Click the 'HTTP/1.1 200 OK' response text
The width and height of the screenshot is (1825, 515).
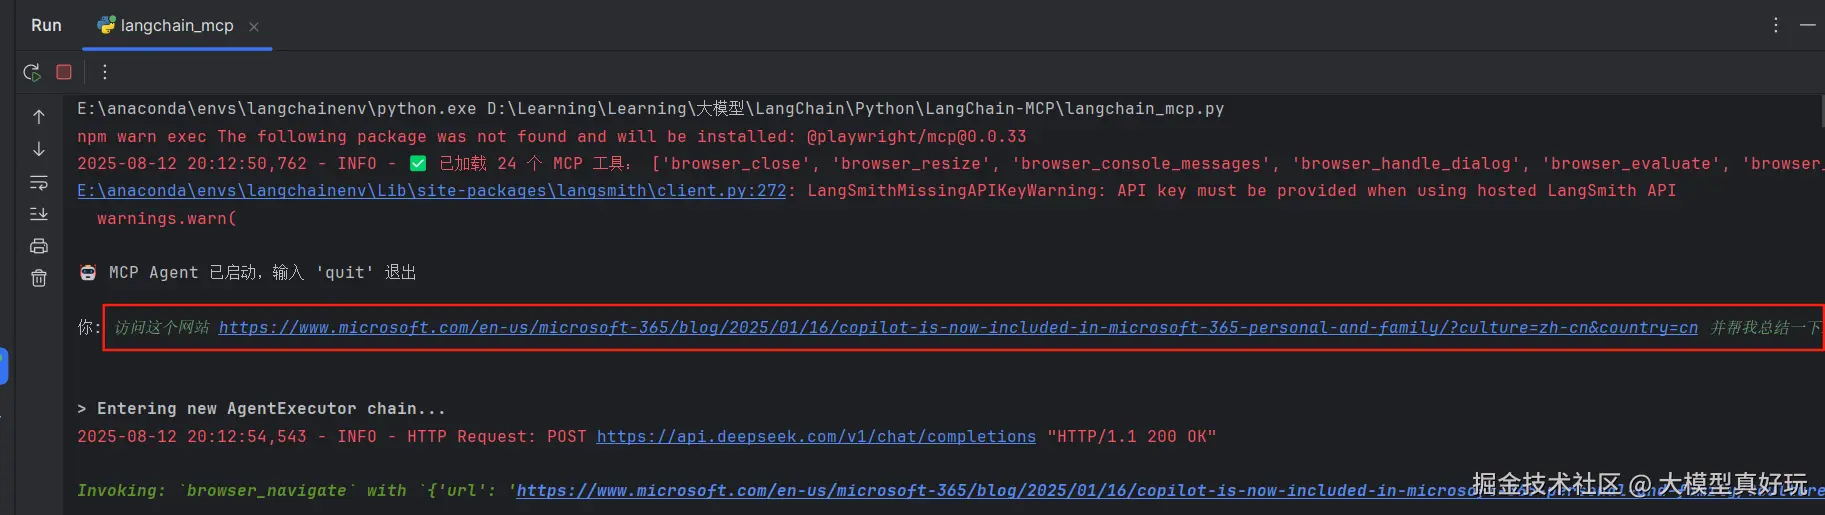point(1132,436)
